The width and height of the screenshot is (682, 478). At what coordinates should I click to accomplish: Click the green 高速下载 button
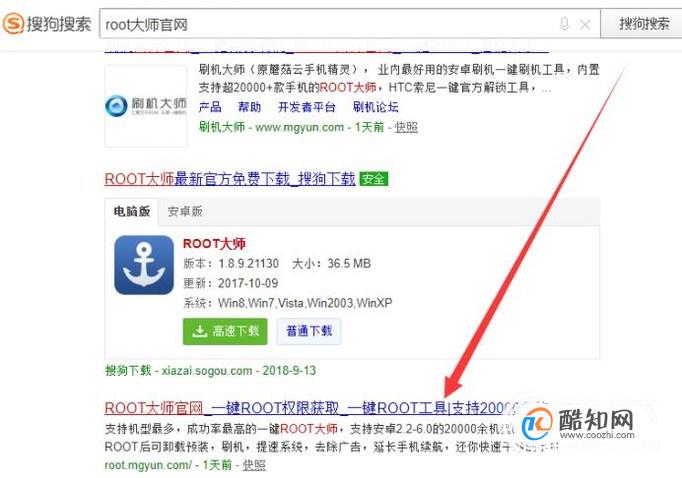(x=225, y=331)
